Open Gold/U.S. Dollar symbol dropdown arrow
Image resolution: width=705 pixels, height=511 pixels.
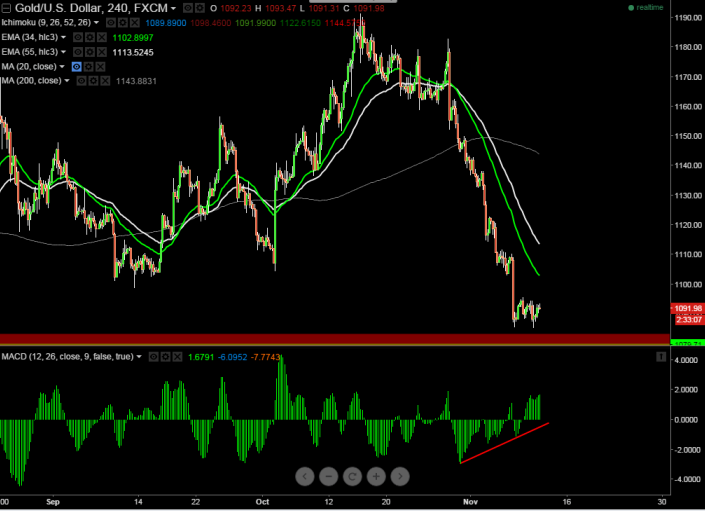point(173,9)
